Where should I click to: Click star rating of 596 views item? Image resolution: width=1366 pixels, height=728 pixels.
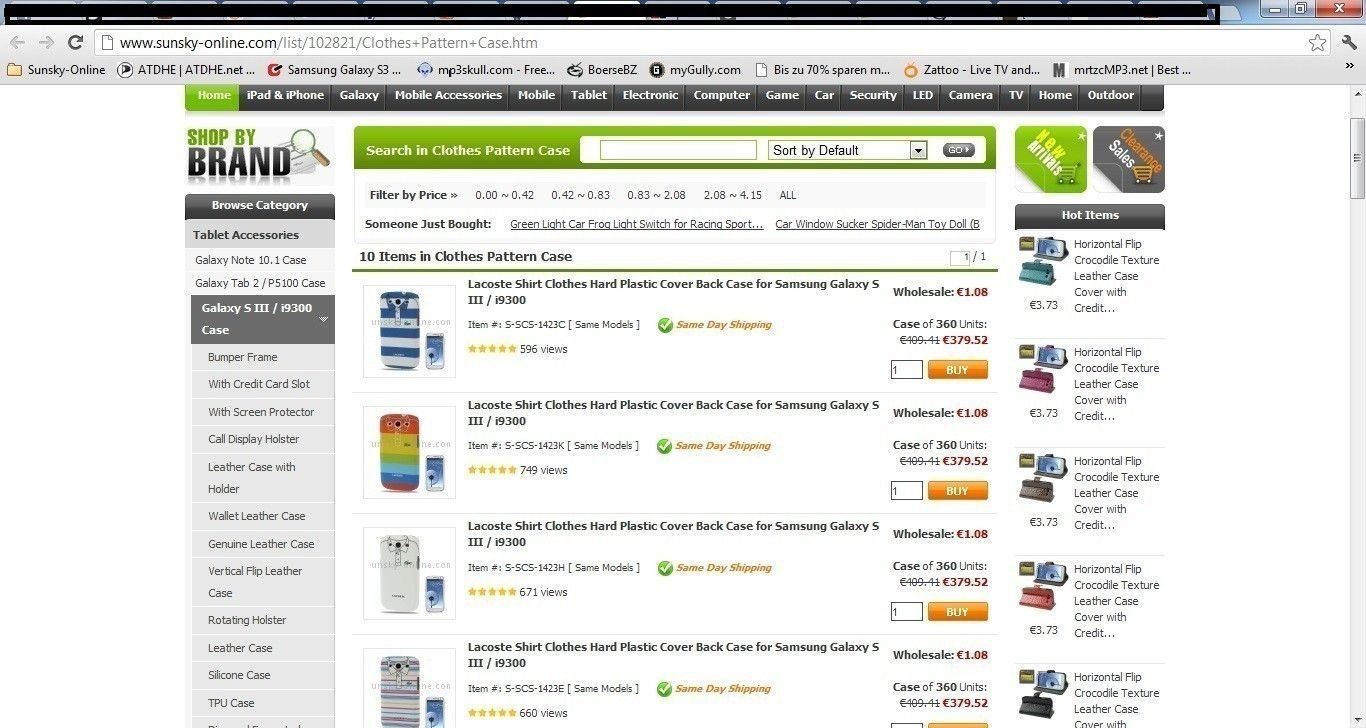click(x=492, y=349)
